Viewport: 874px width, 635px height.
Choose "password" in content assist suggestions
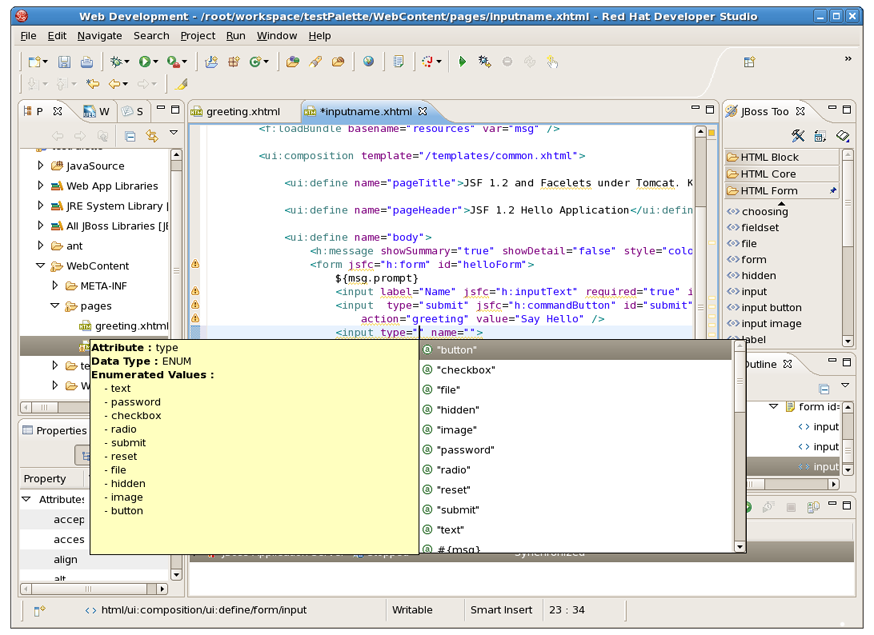[467, 450]
